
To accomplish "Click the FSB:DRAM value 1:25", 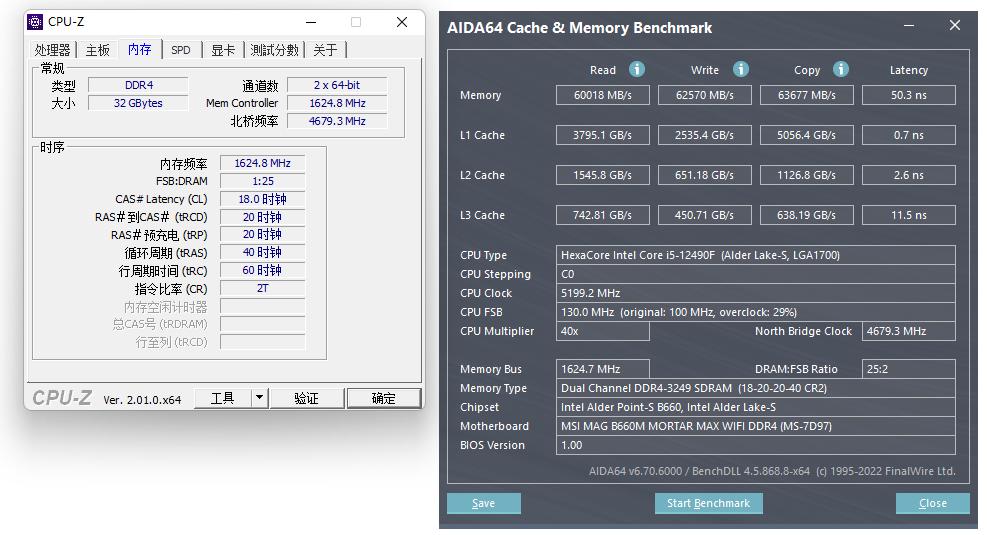I will click(x=262, y=181).
